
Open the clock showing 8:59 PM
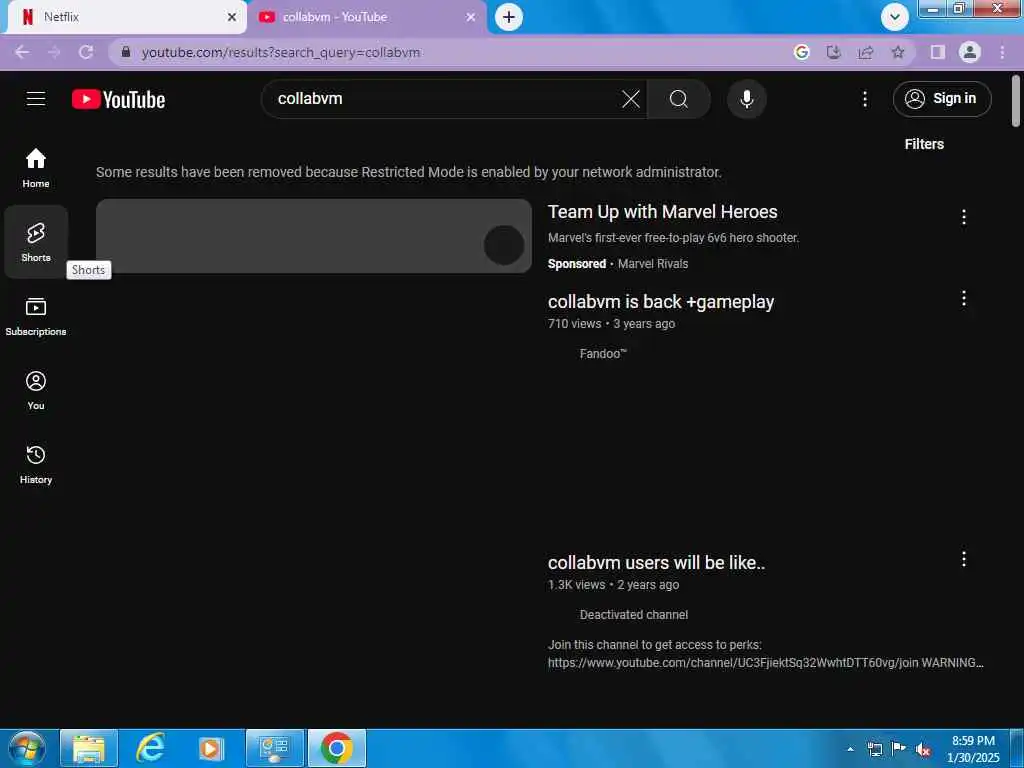click(973, 749)
